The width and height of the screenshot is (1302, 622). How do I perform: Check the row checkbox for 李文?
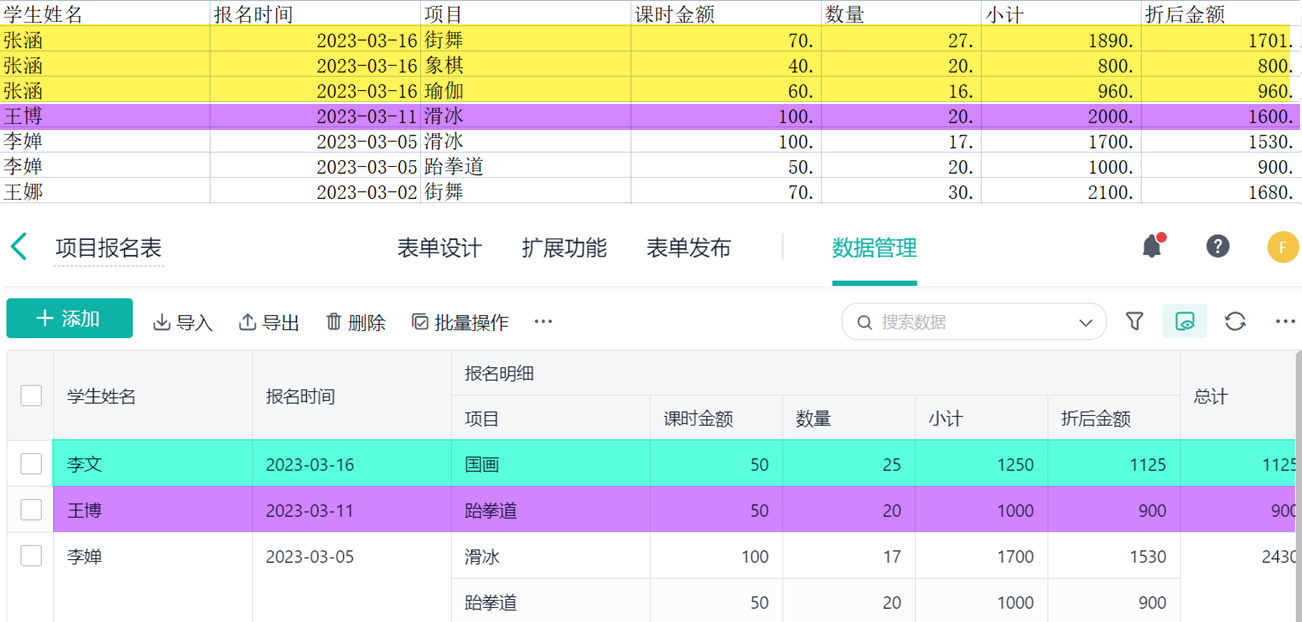(x=31, y=464)
